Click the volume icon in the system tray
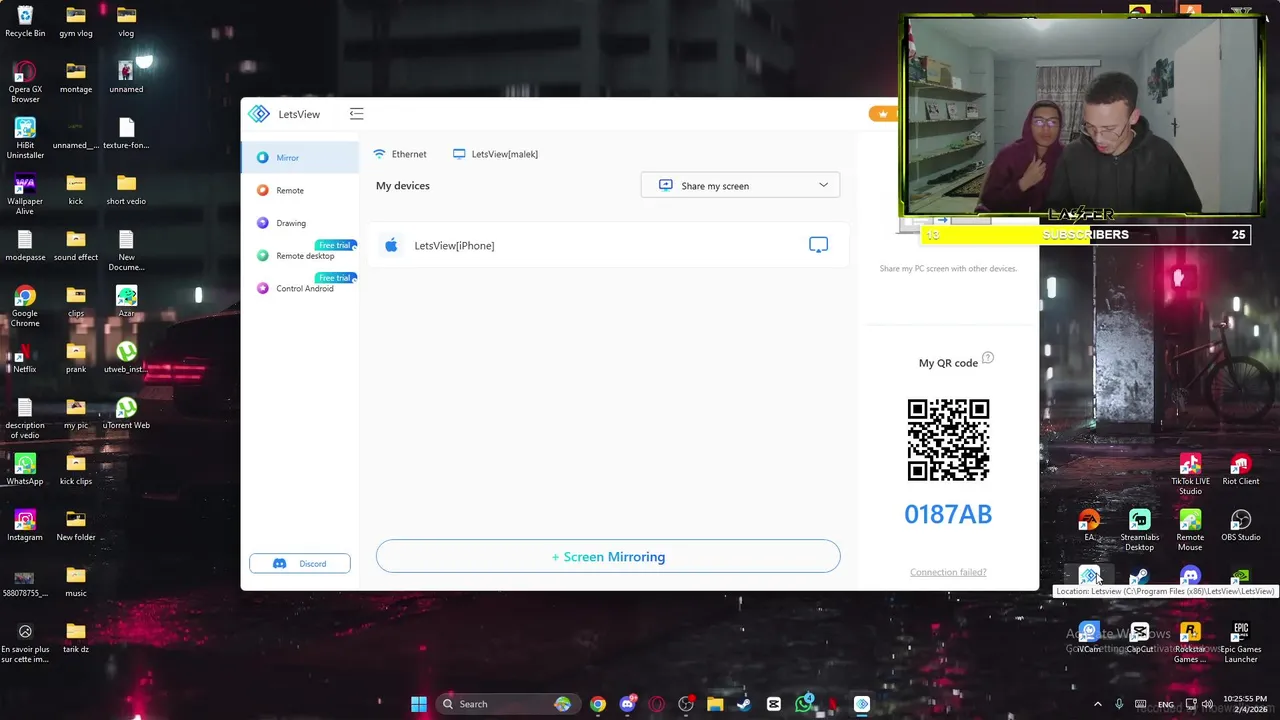Screen dimensions: 1280x720 tap(1207, 704)
